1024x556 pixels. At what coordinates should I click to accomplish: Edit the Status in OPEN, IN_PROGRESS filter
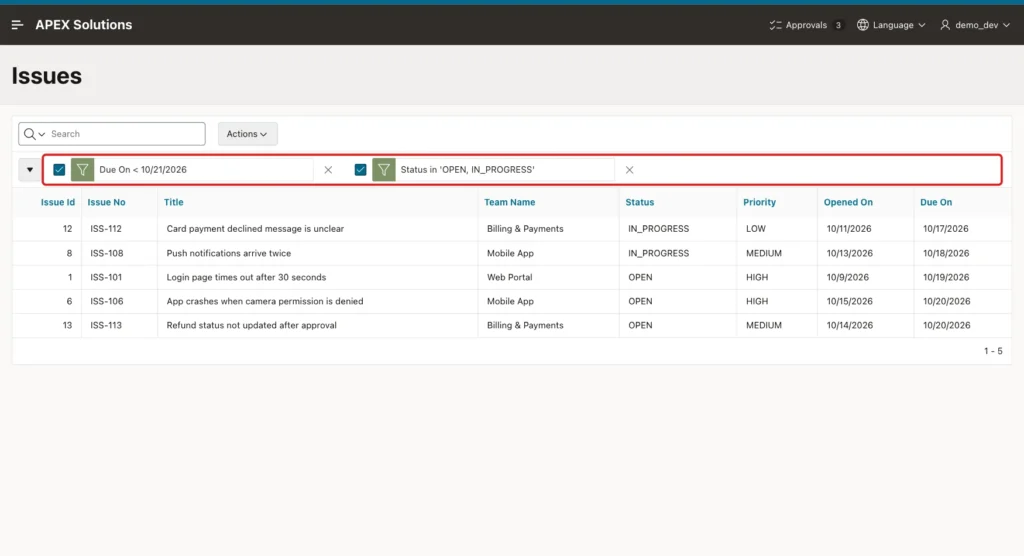point(467,170)
